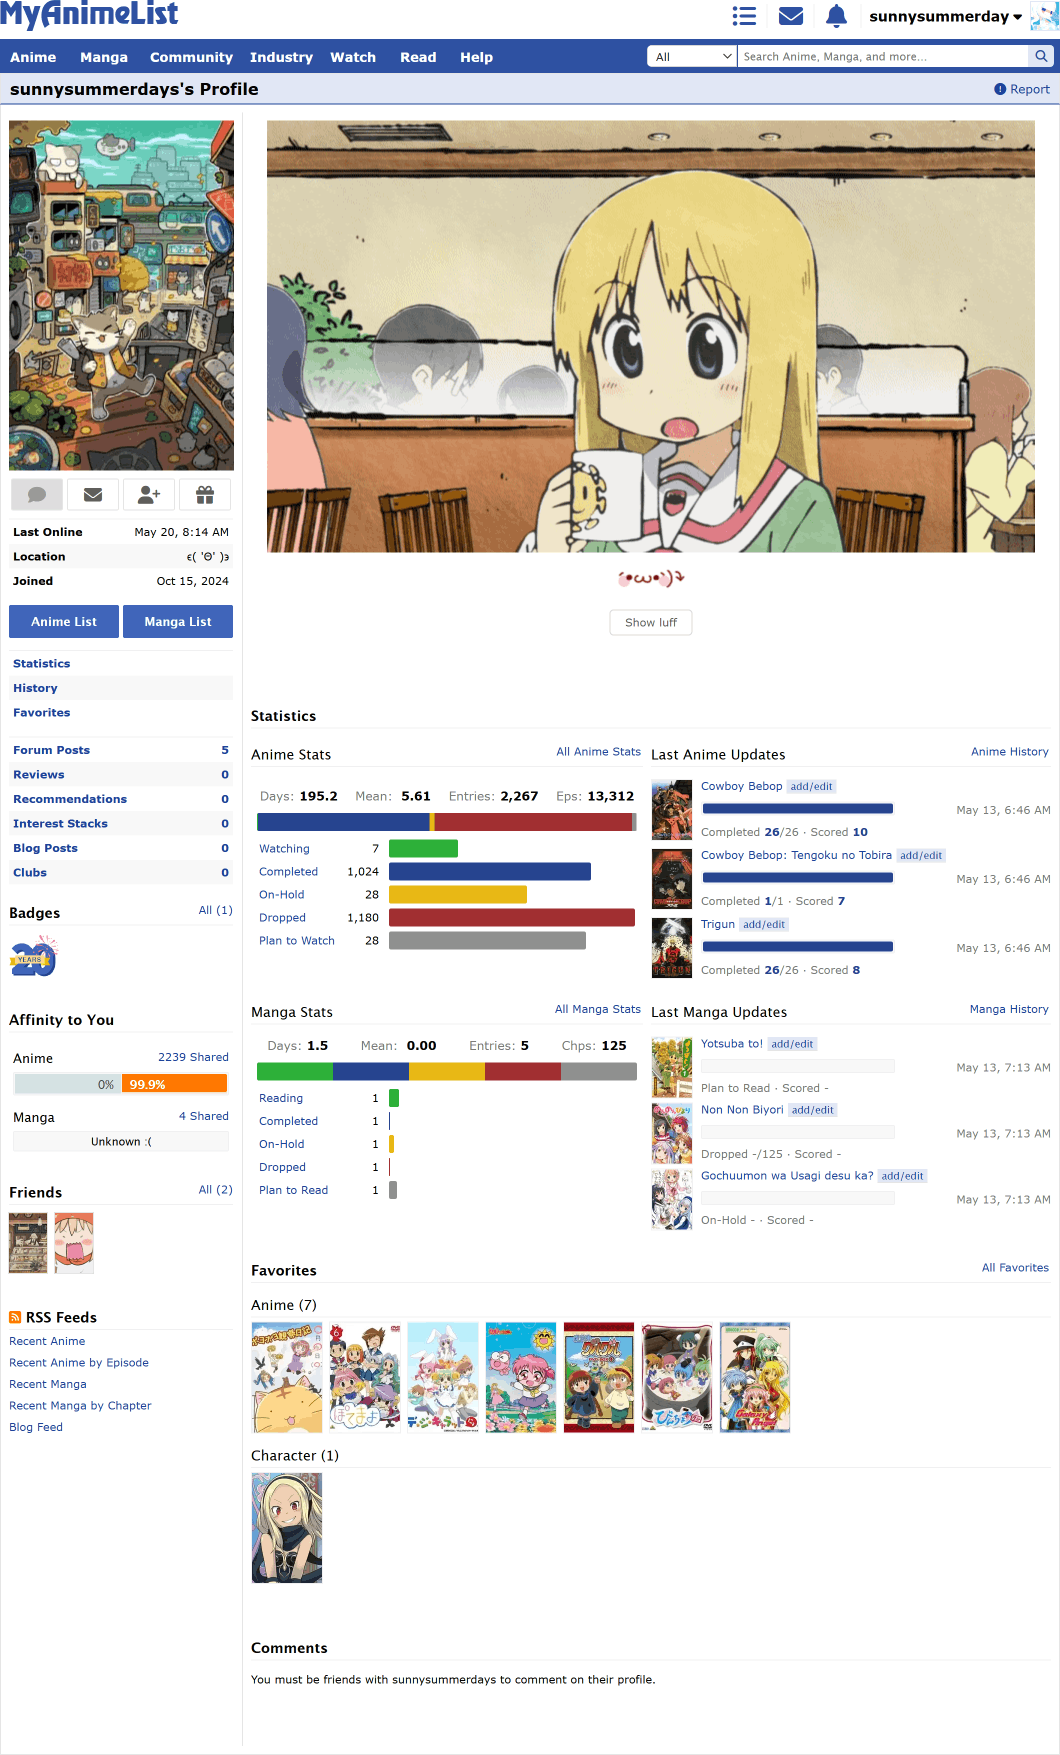Open the notifications bell icon
This screenshot has width=1060, height=1755.
837,16
